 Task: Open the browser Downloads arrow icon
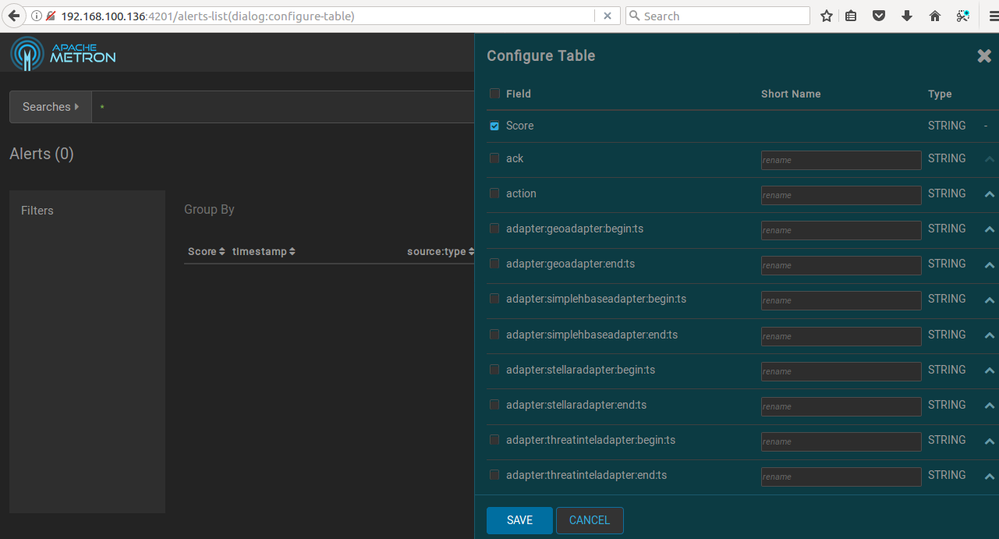[x=907, y=16]
